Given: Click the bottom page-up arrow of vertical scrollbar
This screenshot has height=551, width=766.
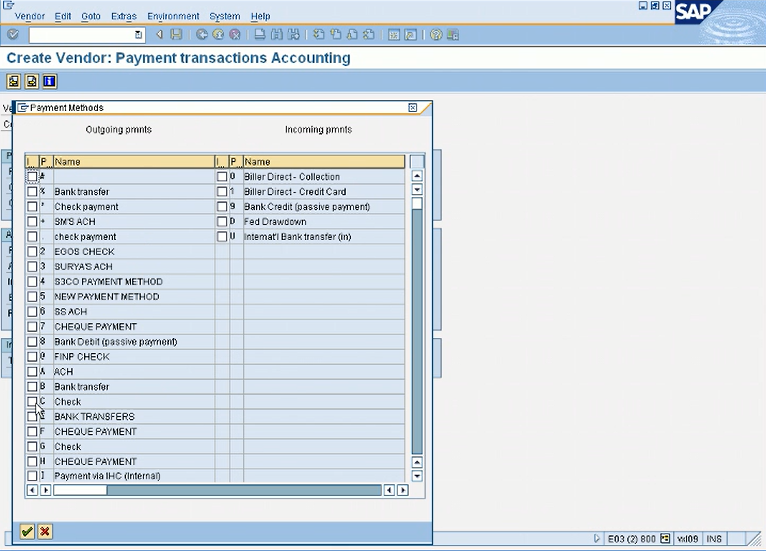Looking at the screenshot, I should point(417,462).
